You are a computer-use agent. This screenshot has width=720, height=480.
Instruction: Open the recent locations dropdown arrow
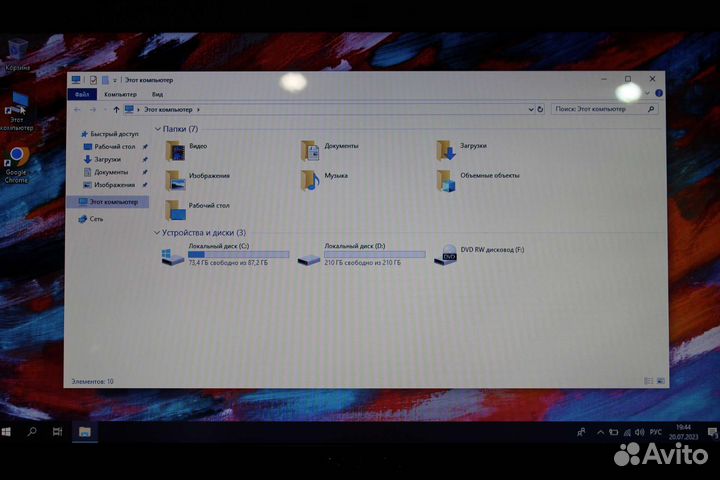(105, 110)
